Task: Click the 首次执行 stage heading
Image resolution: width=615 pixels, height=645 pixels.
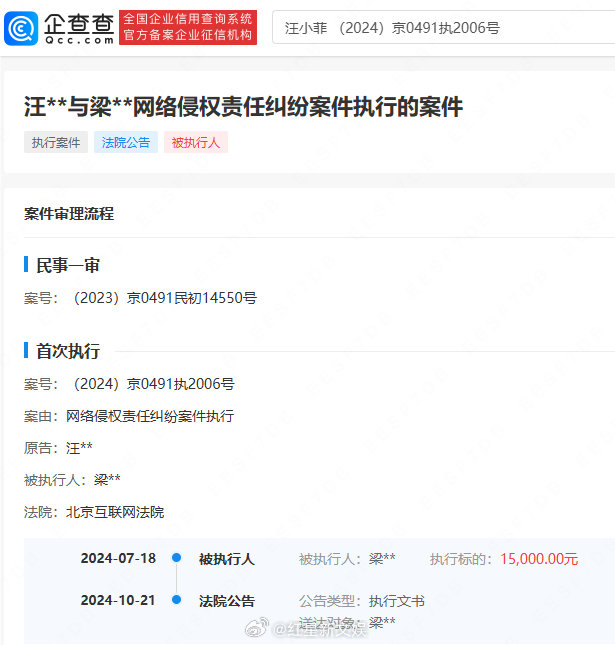Action: pyautogui.click(x=68, y=351)
